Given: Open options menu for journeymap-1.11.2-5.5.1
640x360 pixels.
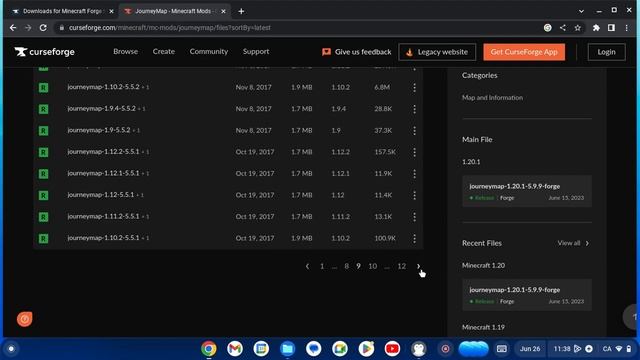Looking at the screenshot, I should click(414, 217).
